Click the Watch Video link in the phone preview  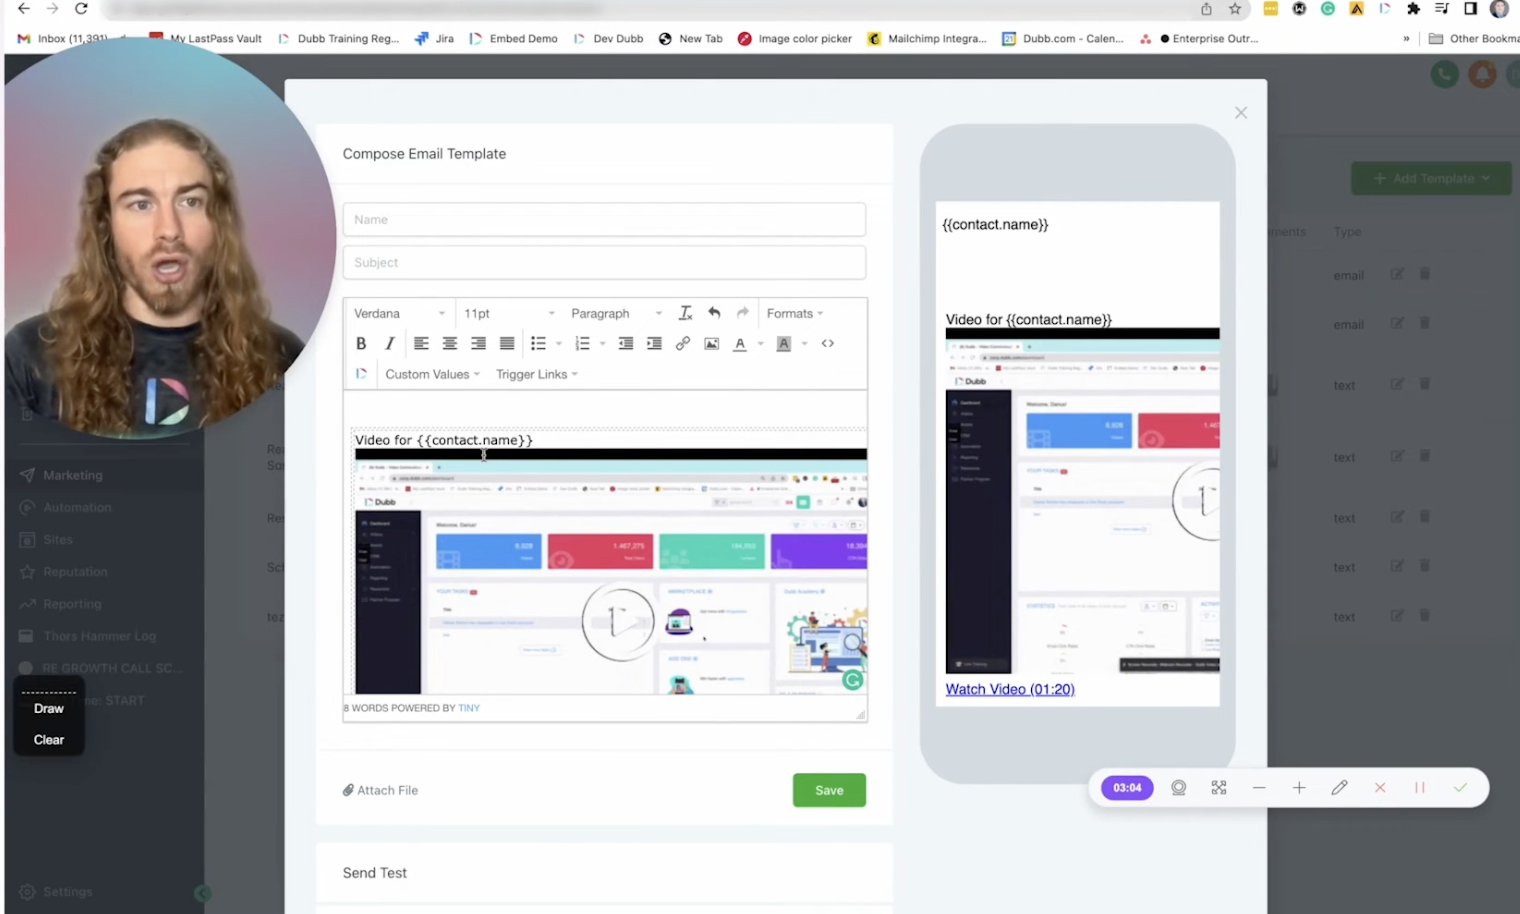pos(1009,689)
